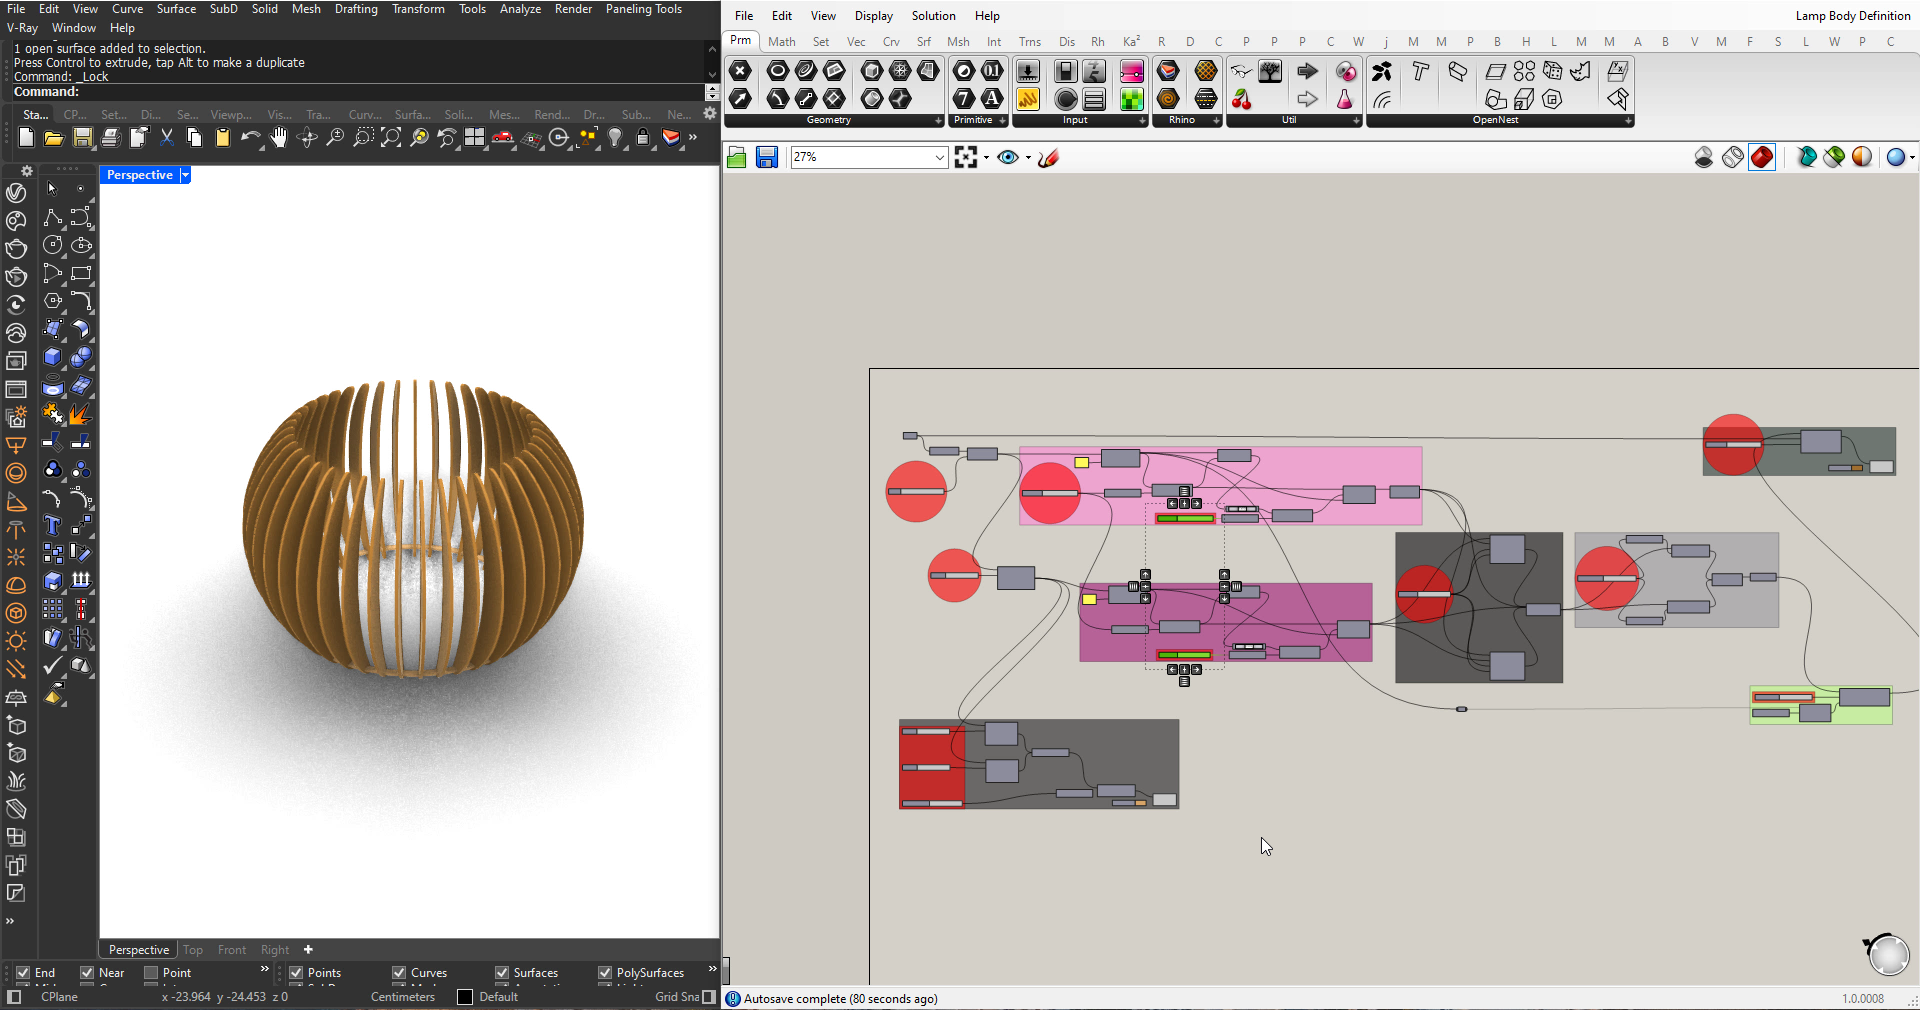Image resolution: width=1920 pixels, height=1010 pixels.
Task: Click the Grasshopper Save document floppy icon
Action: tap(767, 157)
